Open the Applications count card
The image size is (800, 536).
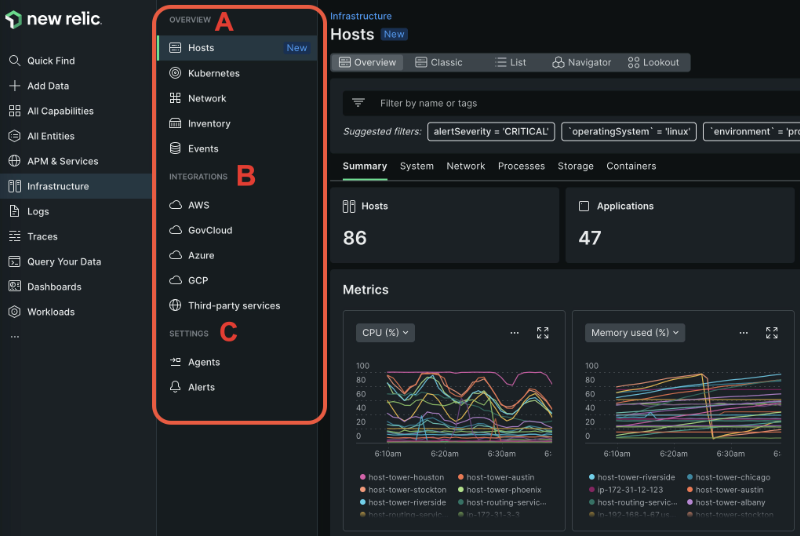click(680, 225)
